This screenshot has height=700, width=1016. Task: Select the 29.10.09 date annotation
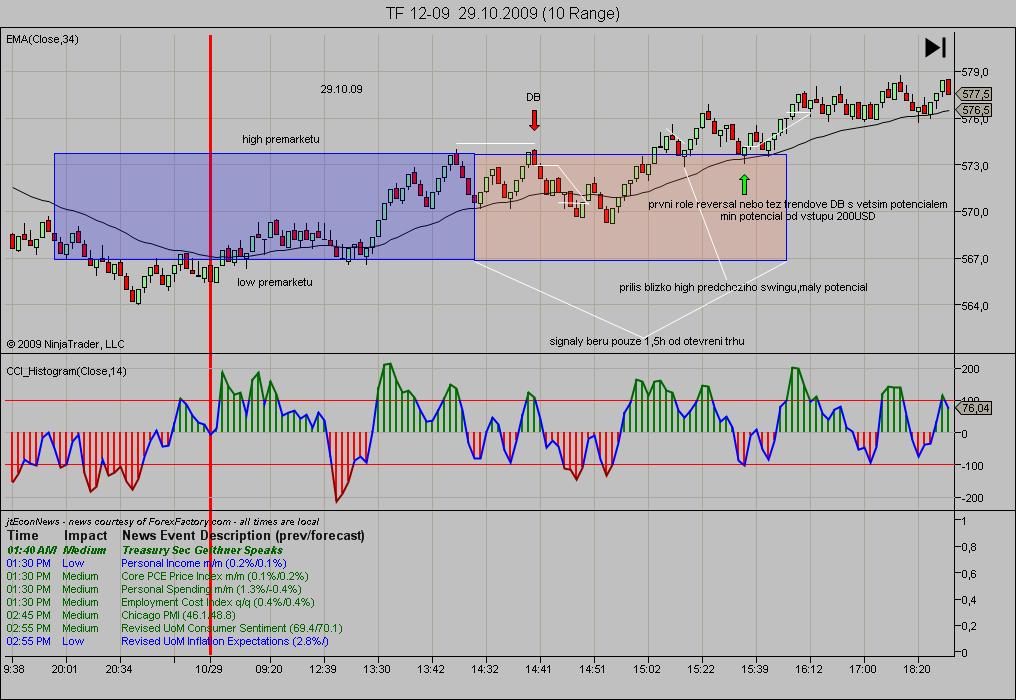coord(341,89)
